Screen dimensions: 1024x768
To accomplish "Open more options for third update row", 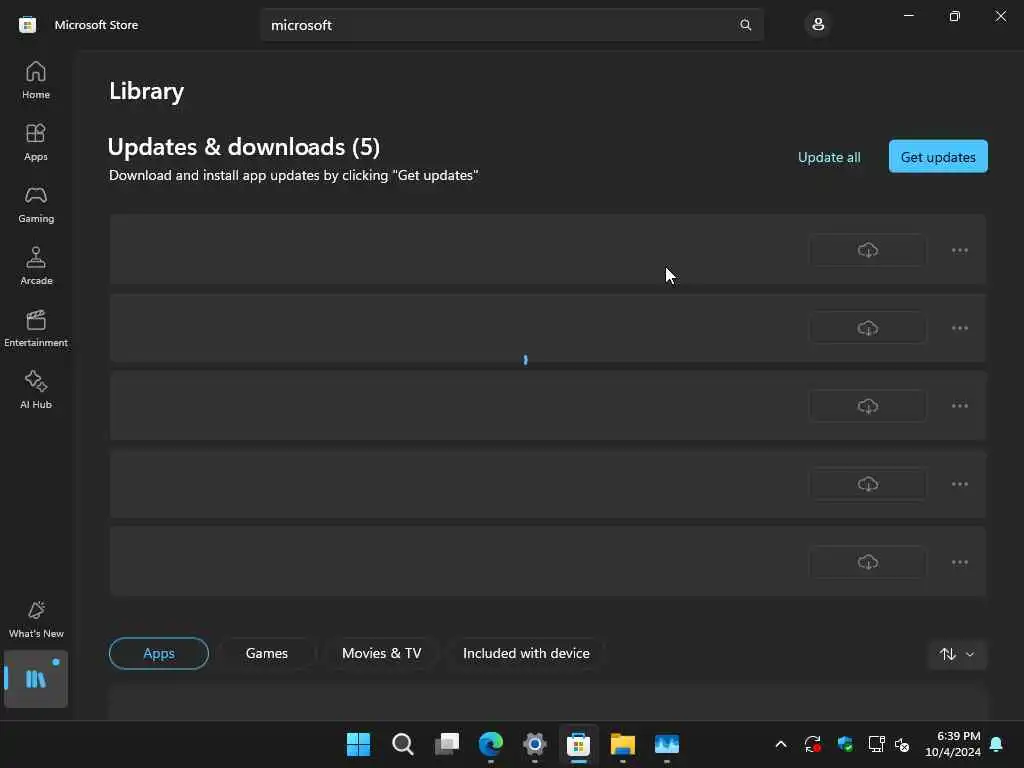I will coord(959,406).
